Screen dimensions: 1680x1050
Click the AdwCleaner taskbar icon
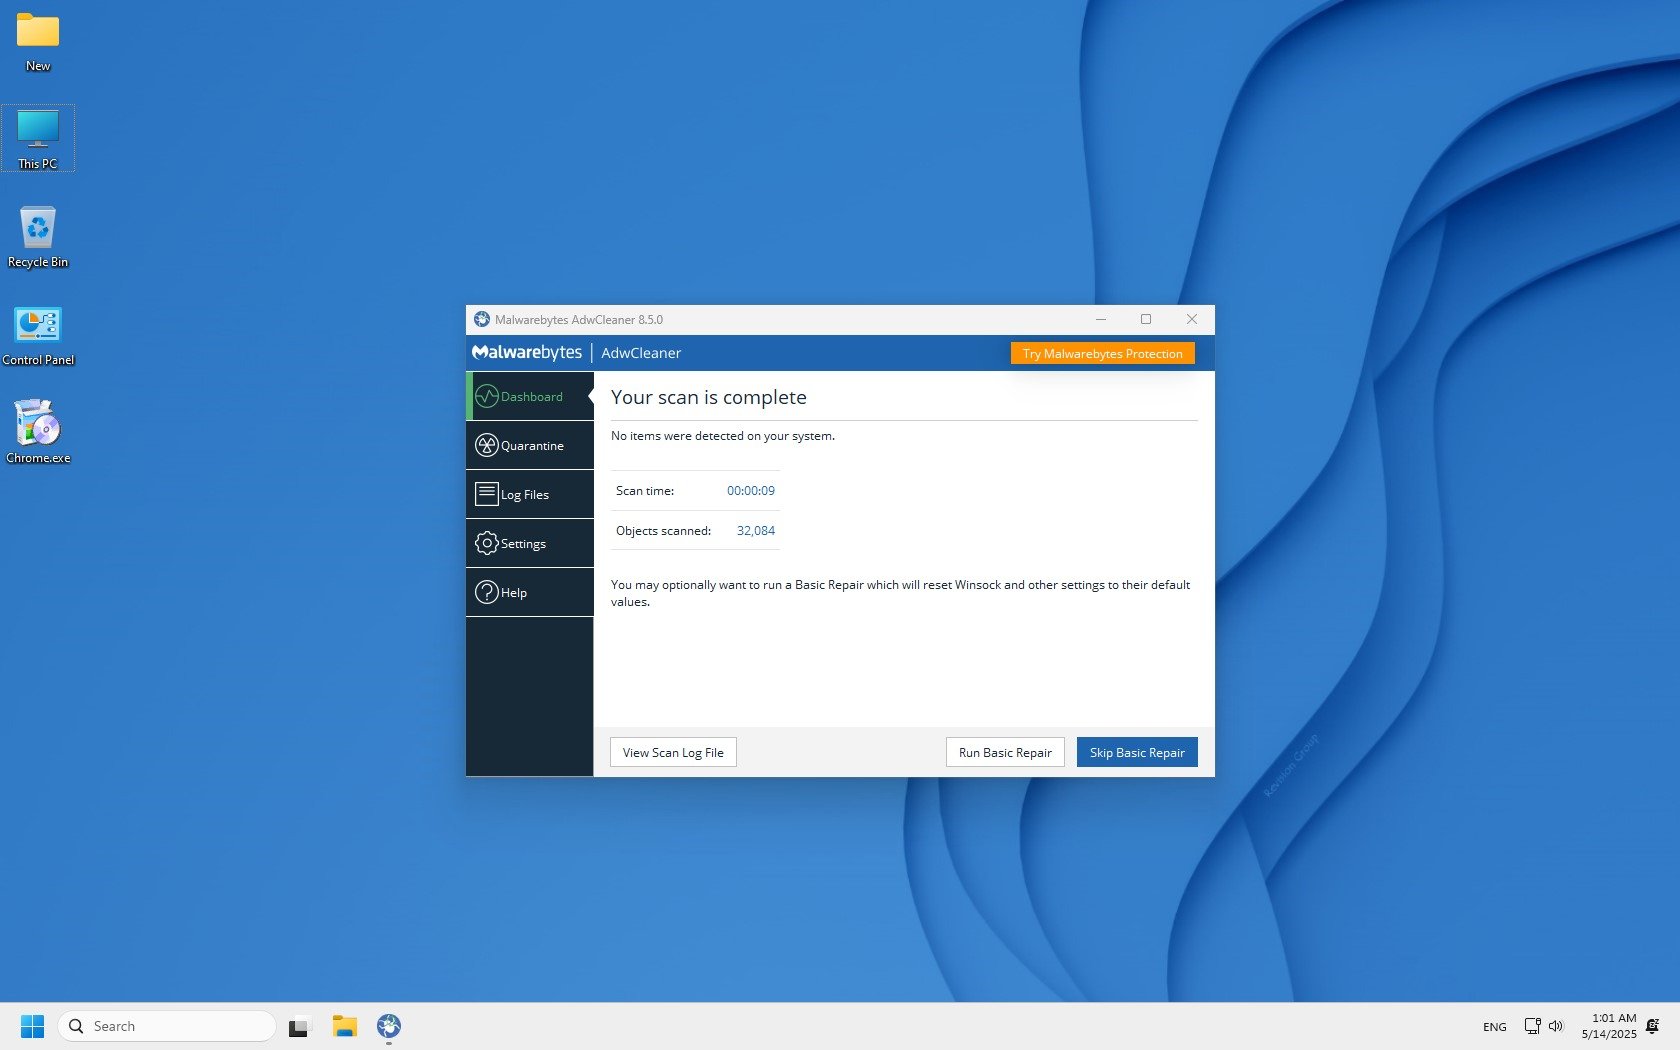pyautogui.click(x=389, y=1026)
